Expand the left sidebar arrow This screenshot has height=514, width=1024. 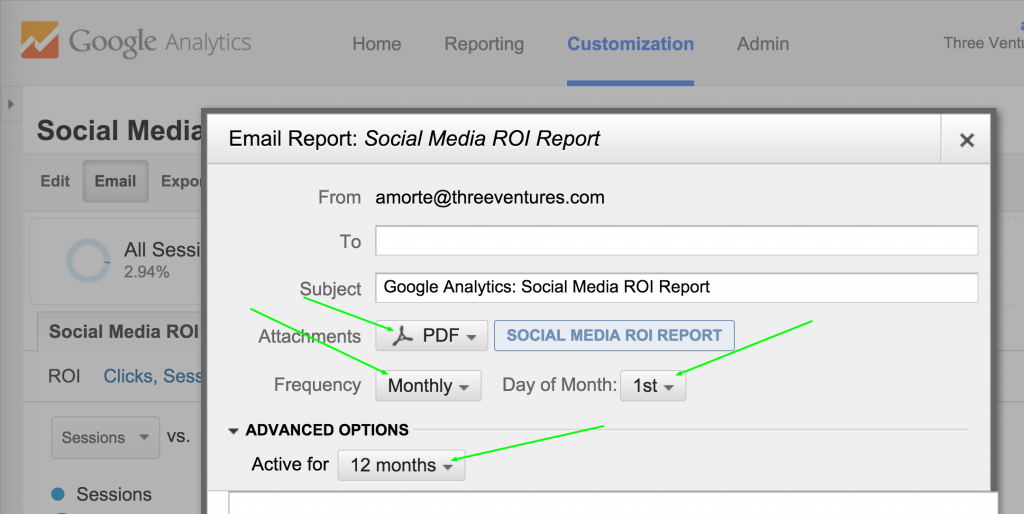[10, 104]
